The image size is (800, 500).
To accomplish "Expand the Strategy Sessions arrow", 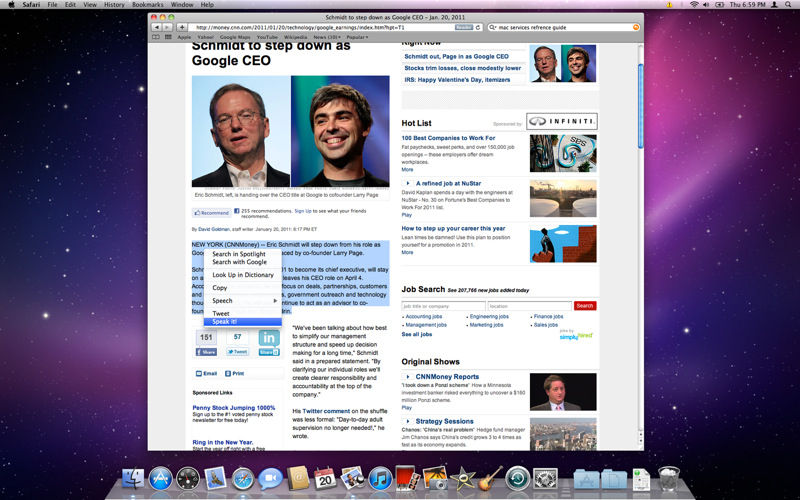I will (408, 421).
